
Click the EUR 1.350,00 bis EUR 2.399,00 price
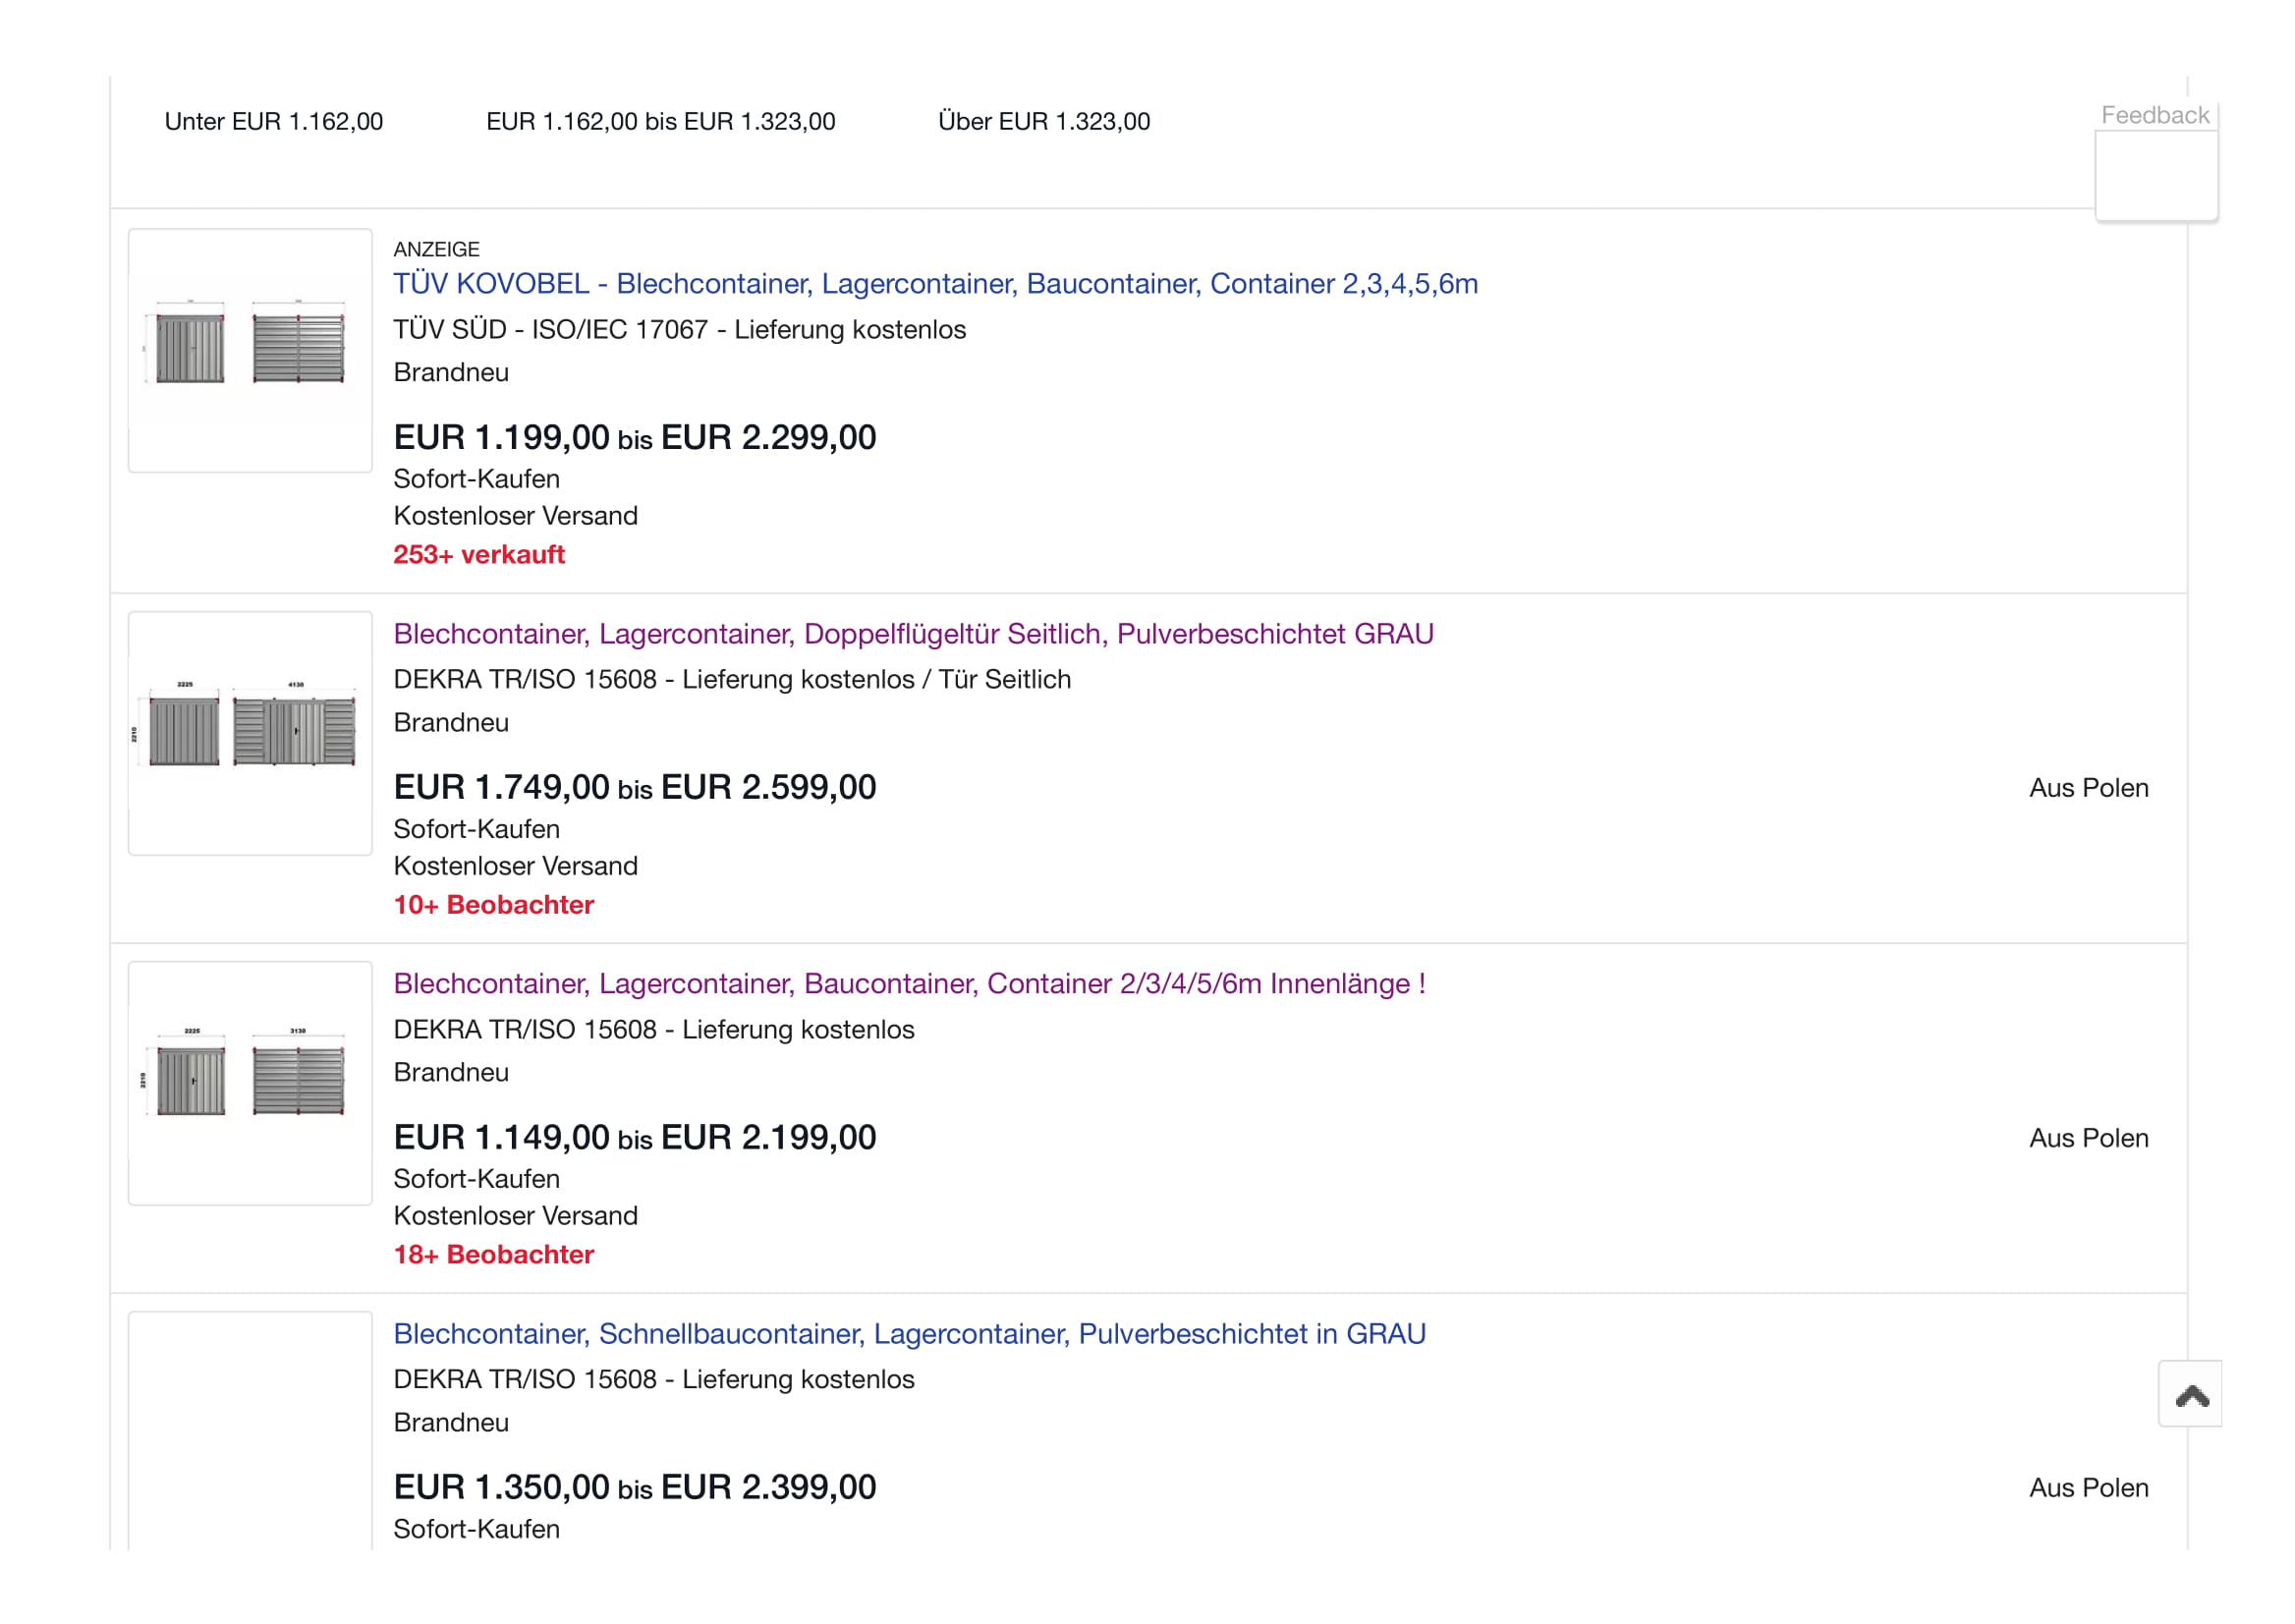pyautogui.click(x=634, y=1488)
